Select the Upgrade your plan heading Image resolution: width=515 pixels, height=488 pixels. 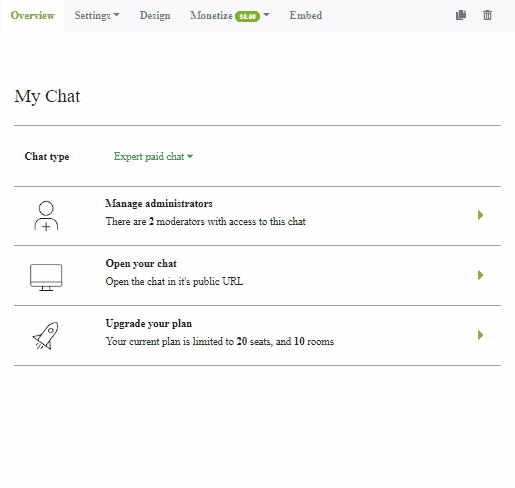pos(149,324)
